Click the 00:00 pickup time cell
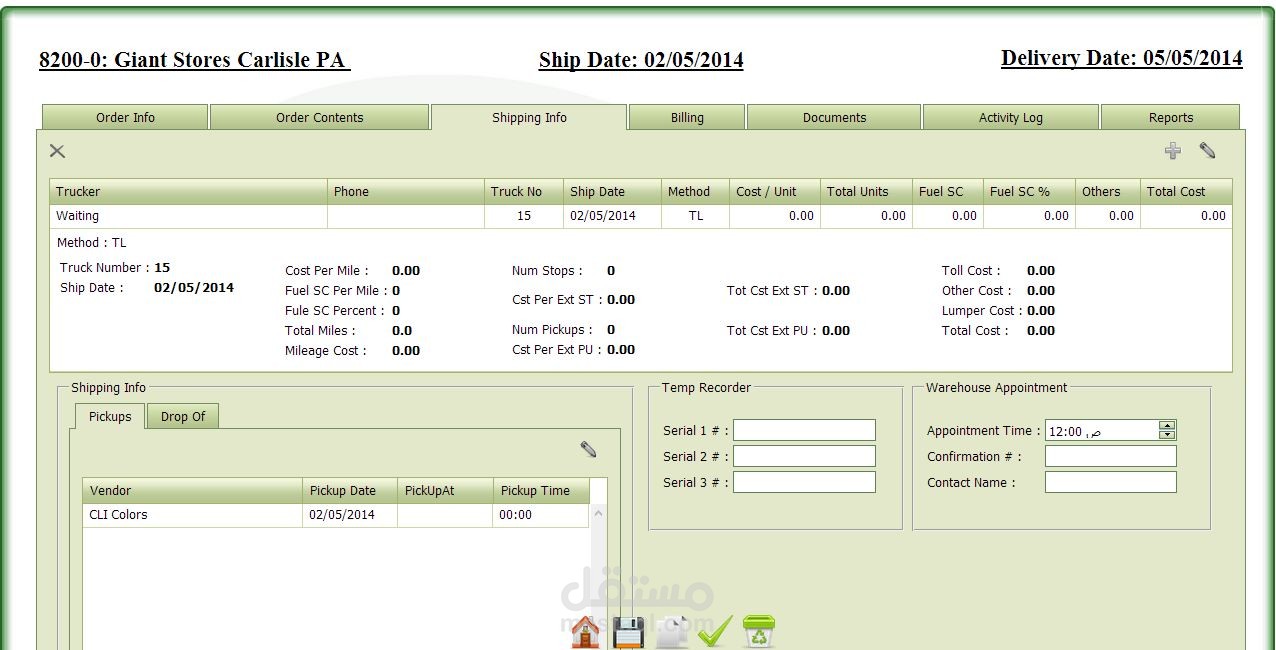The image size is (1276, 650). pos(541,515)
